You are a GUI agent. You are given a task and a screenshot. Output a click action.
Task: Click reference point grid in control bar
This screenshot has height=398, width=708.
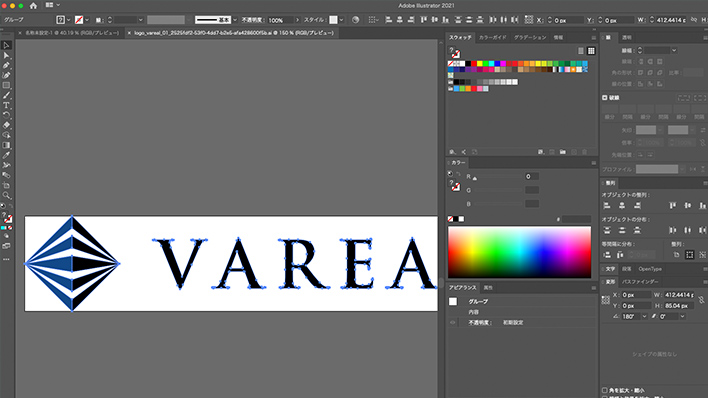(528, 20)
